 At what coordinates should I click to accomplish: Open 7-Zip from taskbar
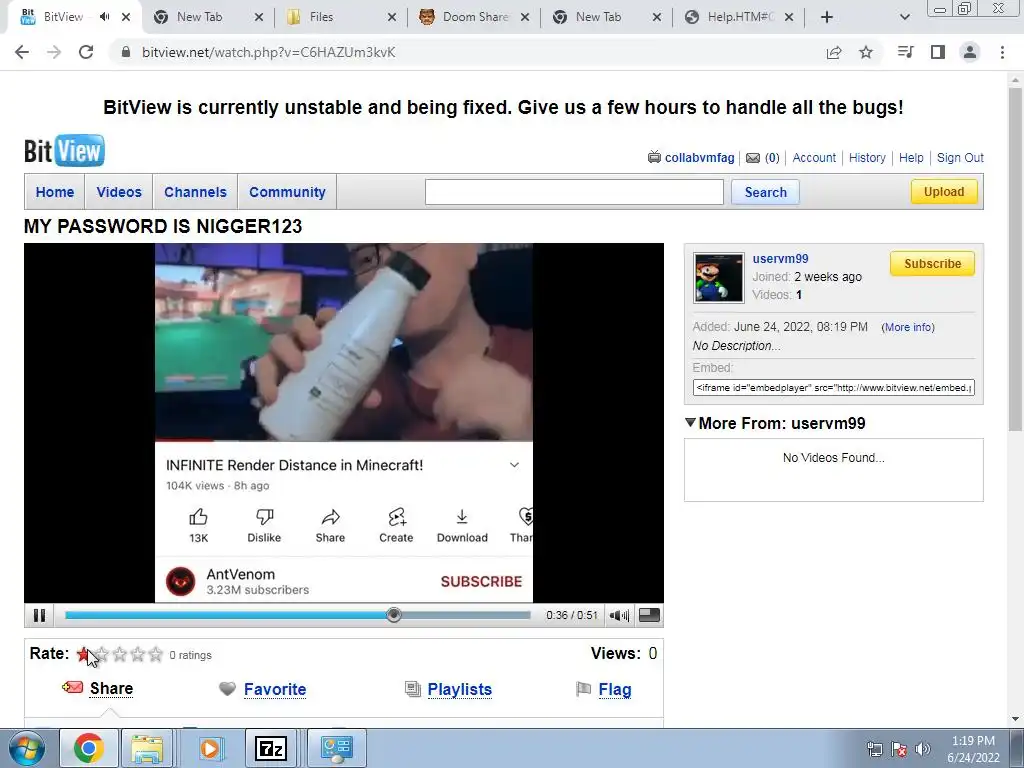coord(271,748)
